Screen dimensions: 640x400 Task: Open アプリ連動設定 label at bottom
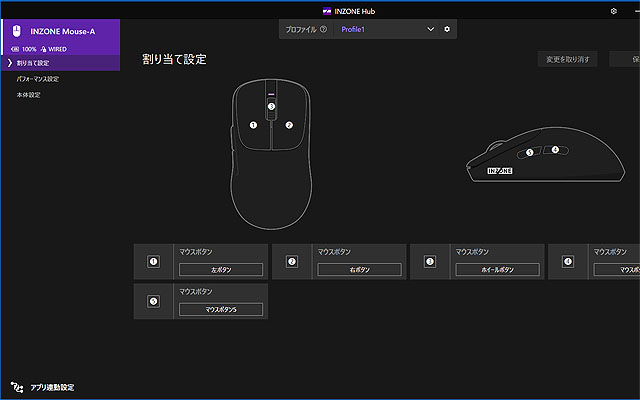click(52, 387)
